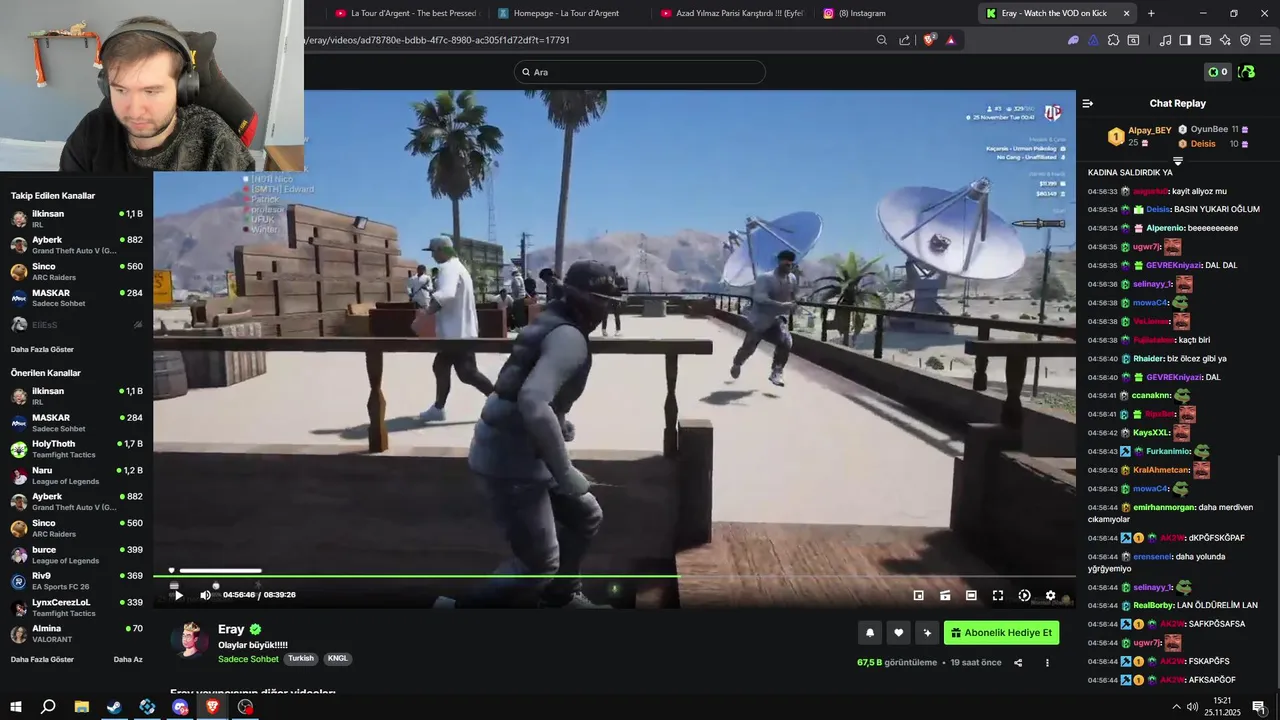This screenshot has height=720, width=1280.
Task: Click the notification bell for Eray
Action: tap(870, 632)
